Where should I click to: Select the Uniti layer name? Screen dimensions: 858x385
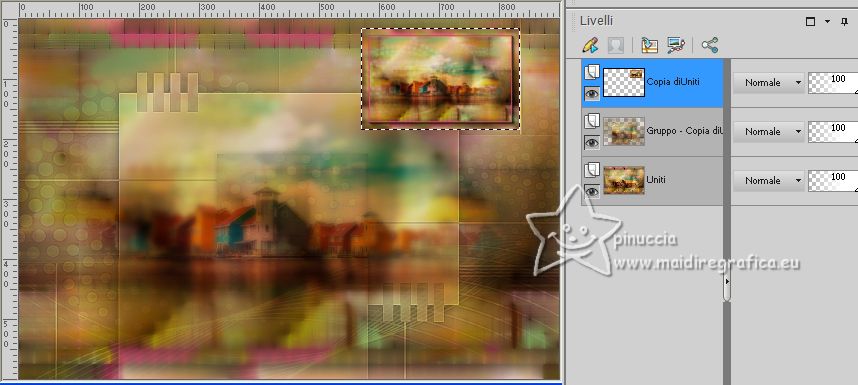[x=656, y=179]
